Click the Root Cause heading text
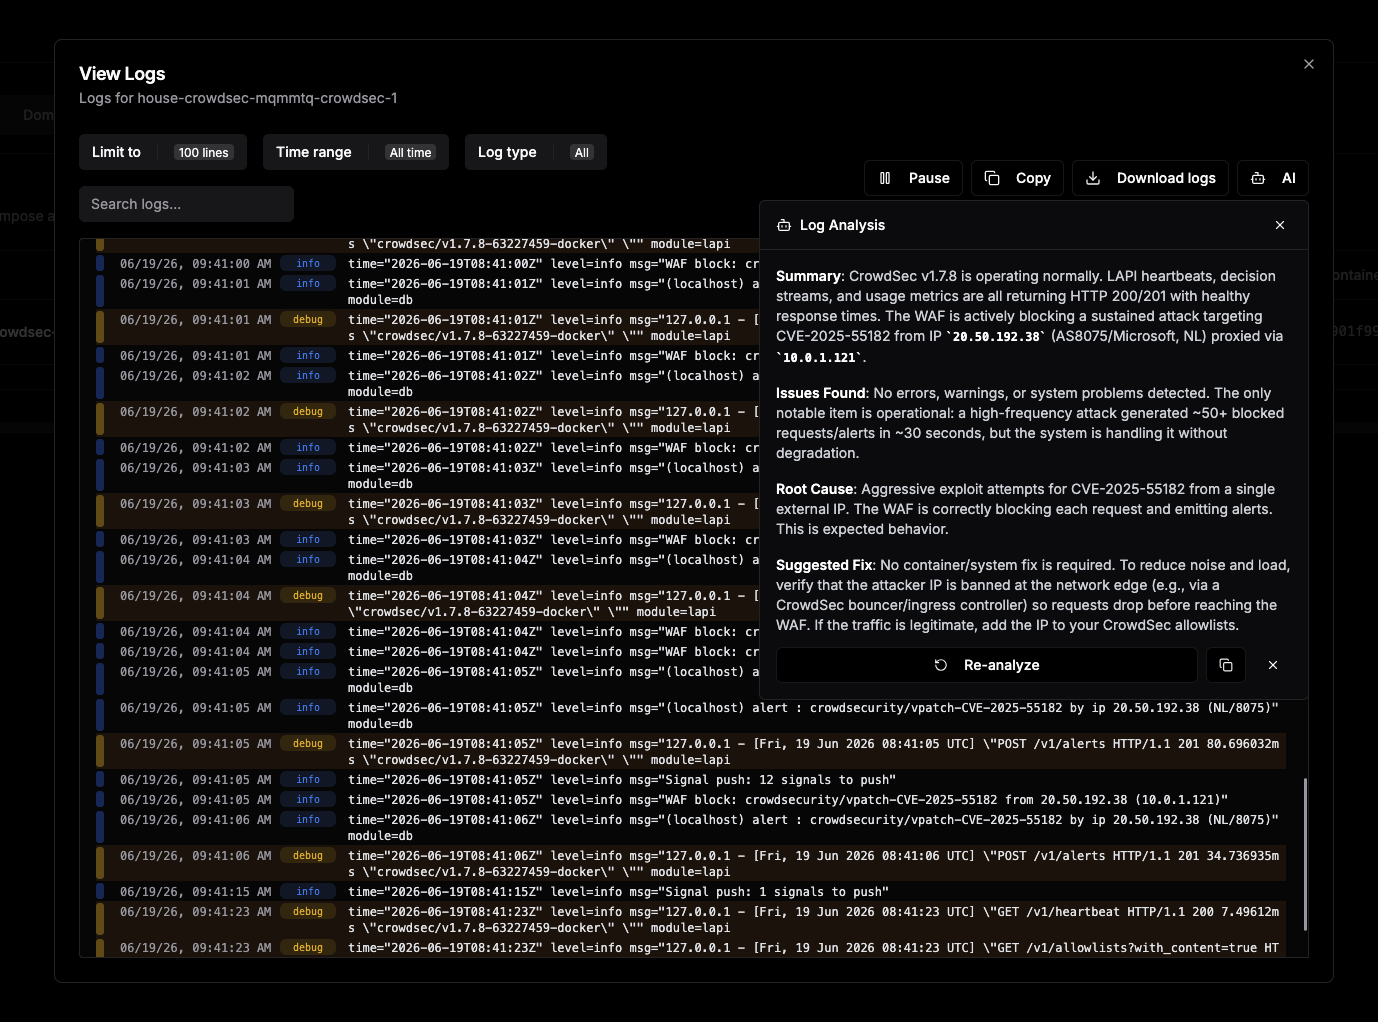This screenshot has width=1378, height=1022. click(814, 489)
